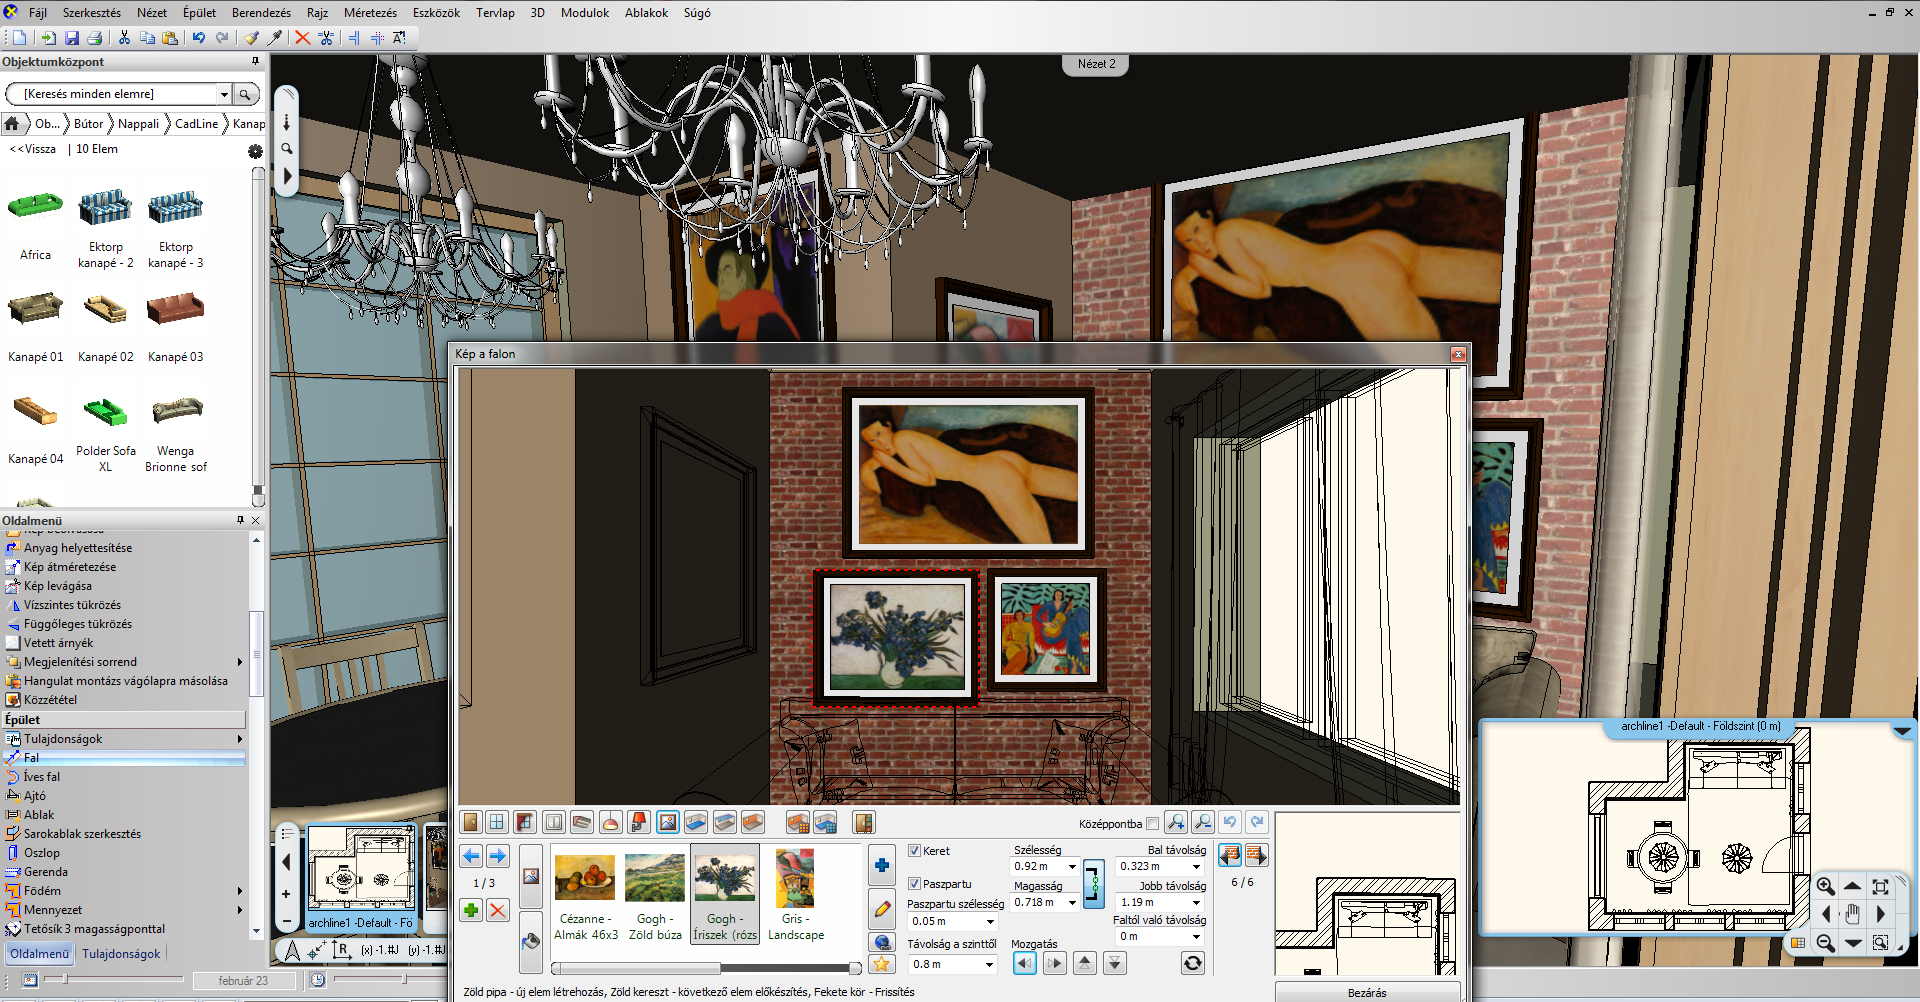The width and height of the screenshot is (1920, 1002).
Task: Click the refresh circular arrows button
Action: click(x=1192, y=963)
